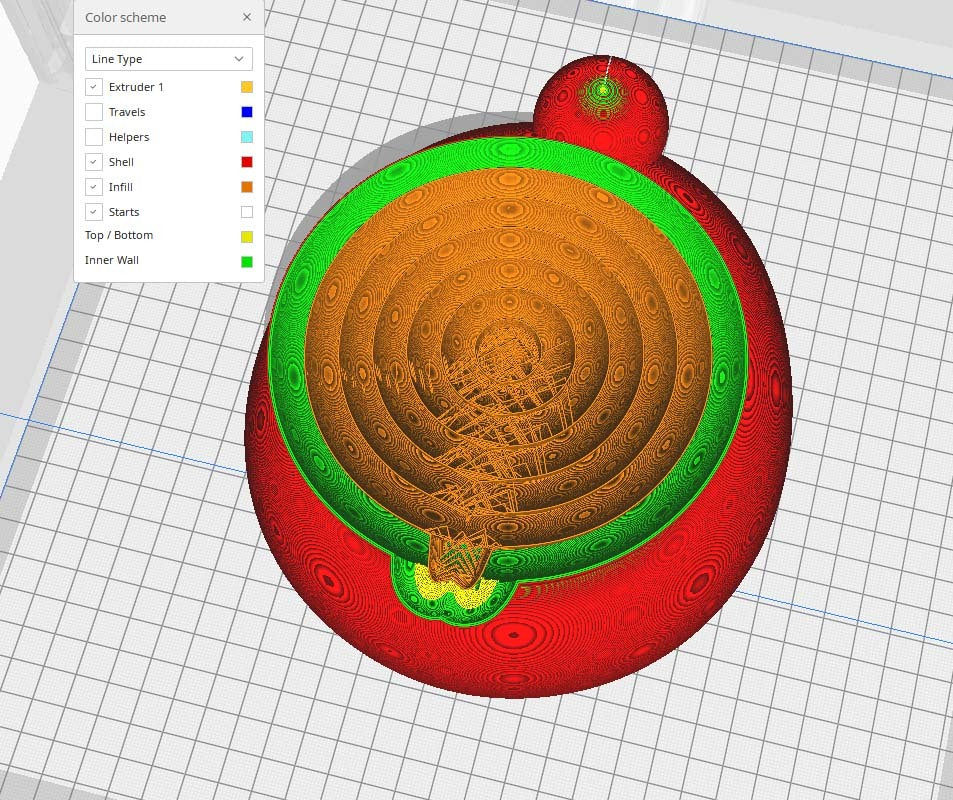Click the Travels blue color swatch
Image resolution: width=953 pixels, height=800 pixels.
click(x=247, y=112)
